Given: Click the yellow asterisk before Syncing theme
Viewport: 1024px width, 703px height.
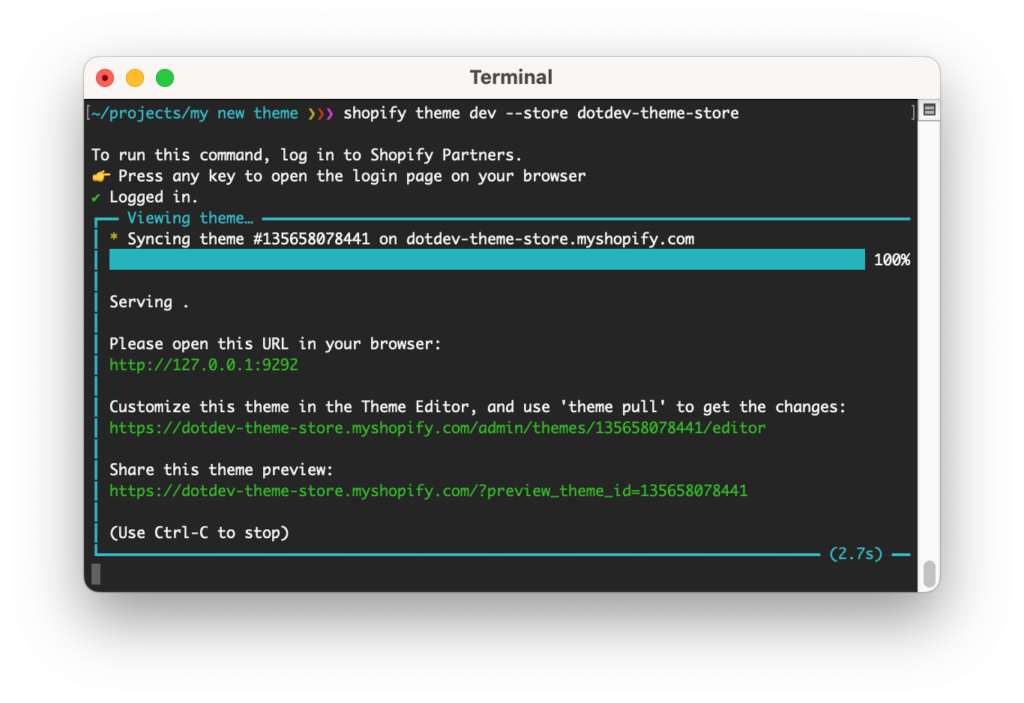Looking at the screenshot, I should (114, 237).
